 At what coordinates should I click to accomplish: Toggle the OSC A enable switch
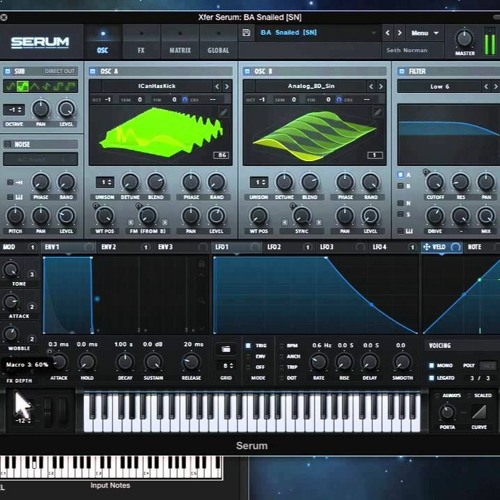tap(93, 71)
